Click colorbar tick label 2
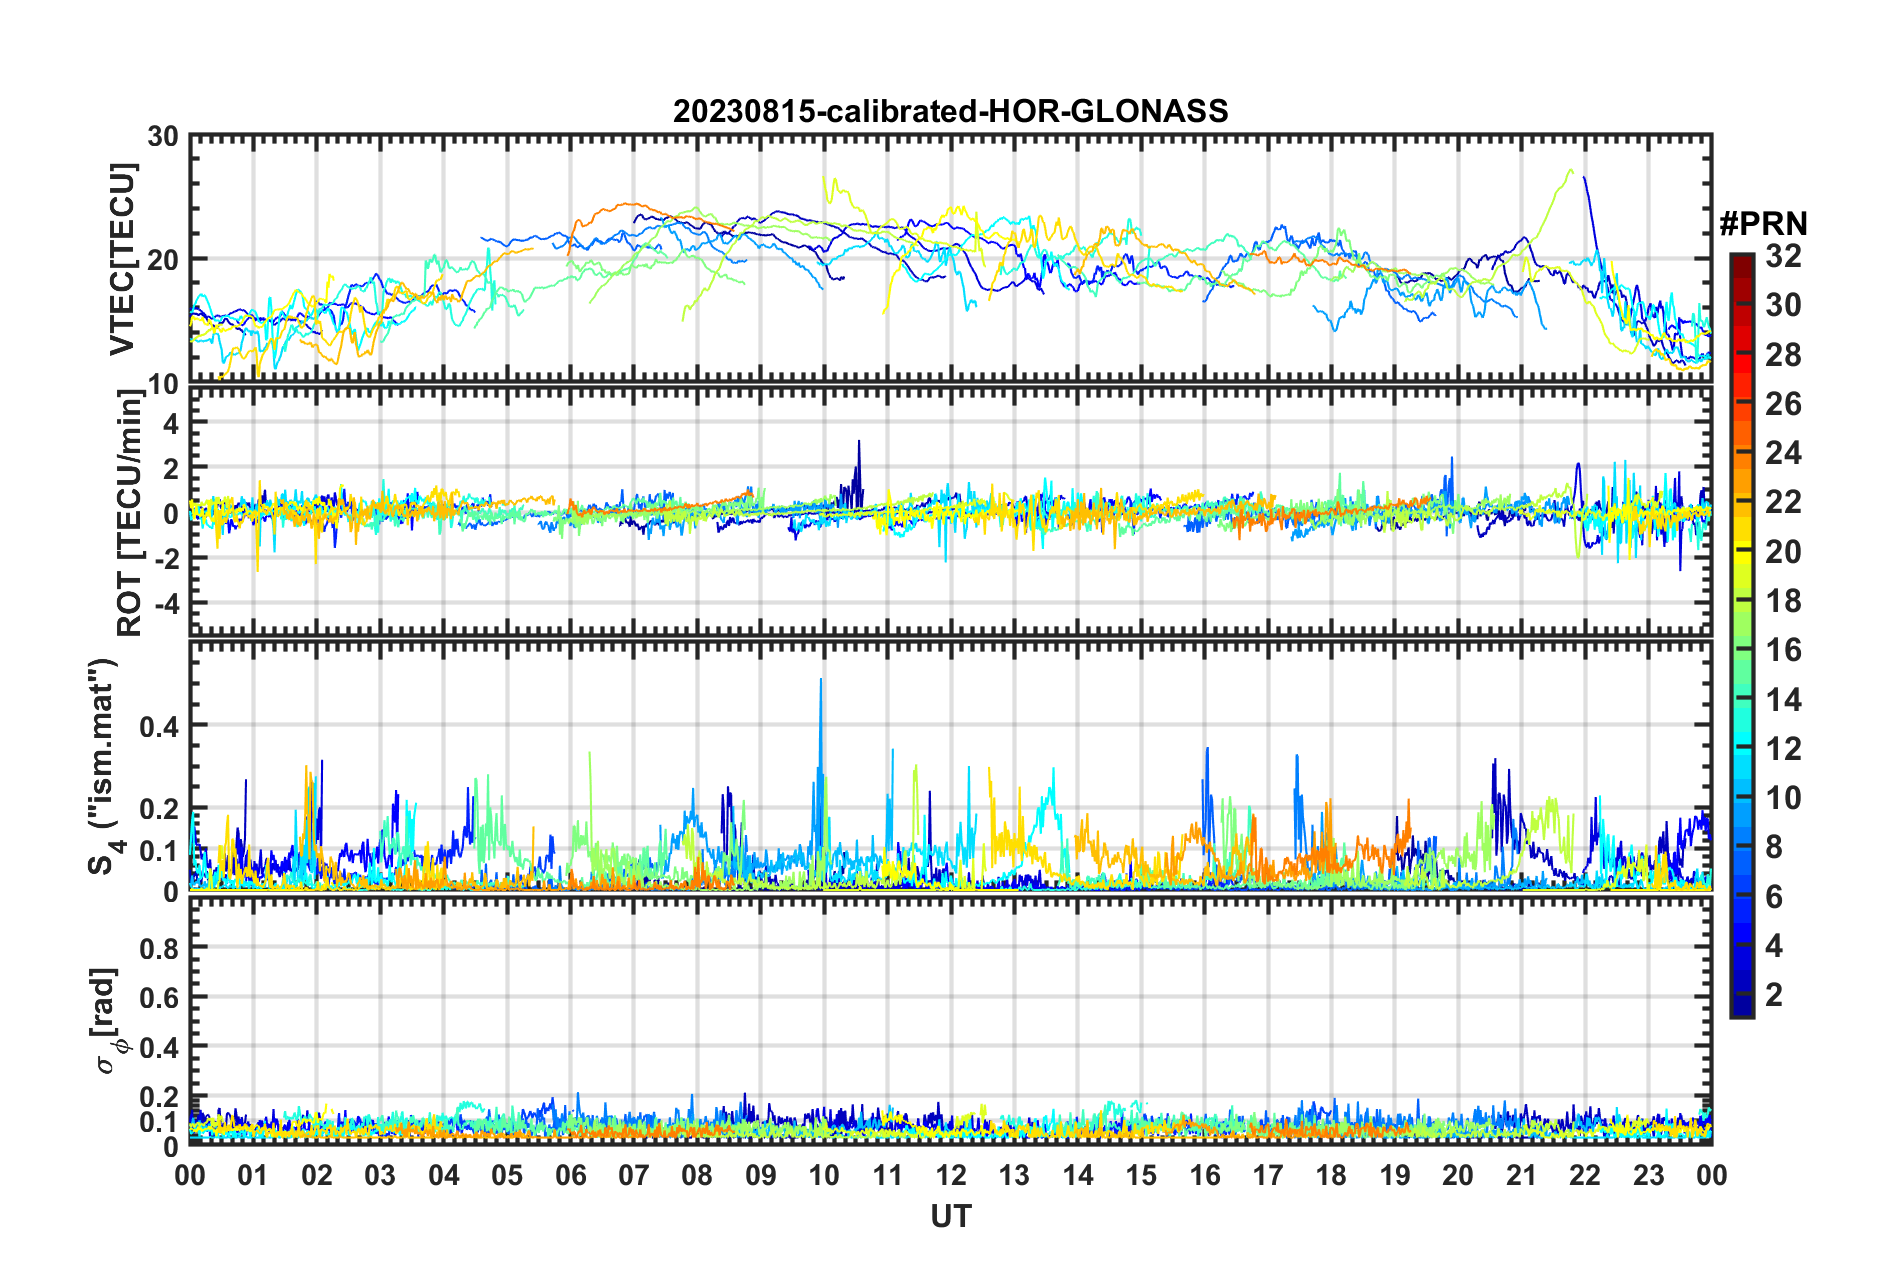The image size is (1902, 1272). click(x=1774, y=994)
